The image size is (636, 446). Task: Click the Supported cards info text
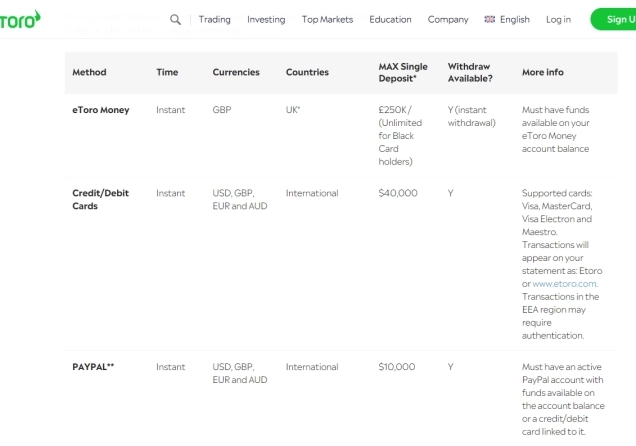562,264
